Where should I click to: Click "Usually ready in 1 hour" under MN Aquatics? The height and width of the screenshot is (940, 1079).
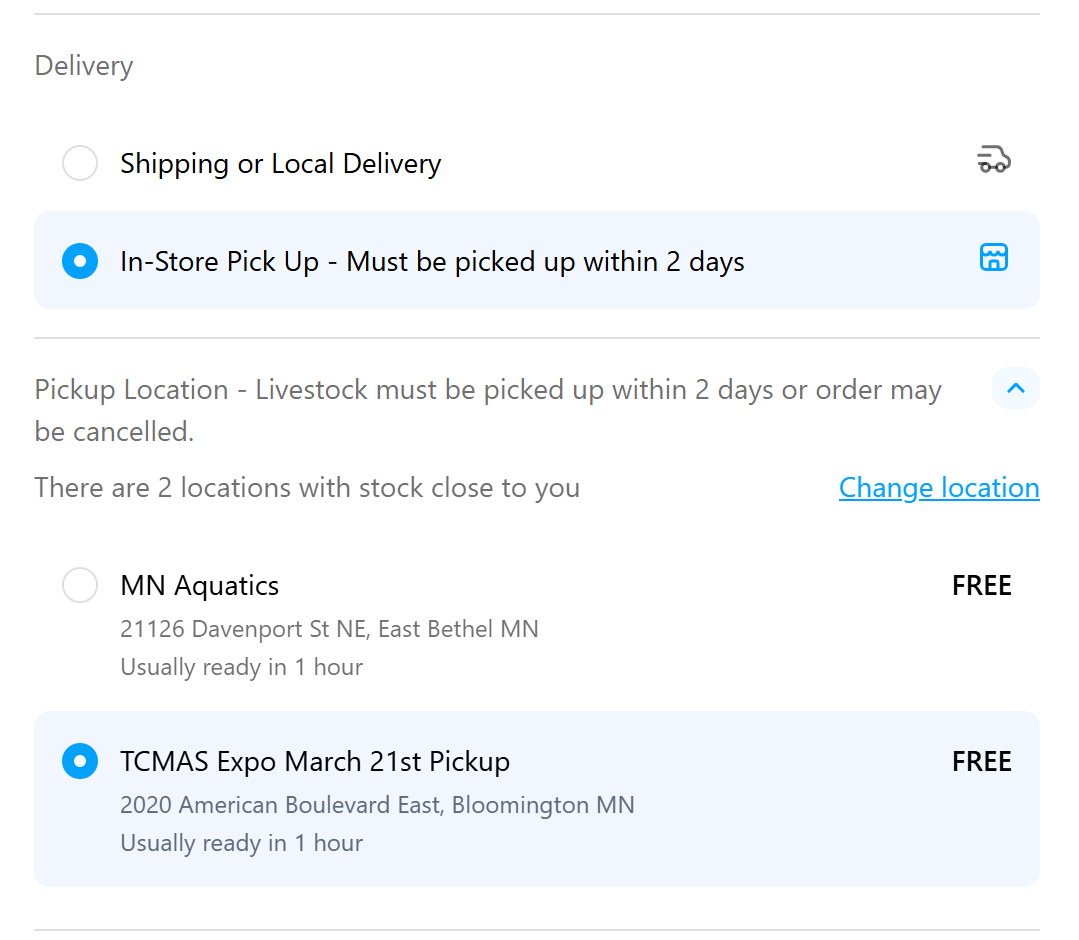click(241, 667)
